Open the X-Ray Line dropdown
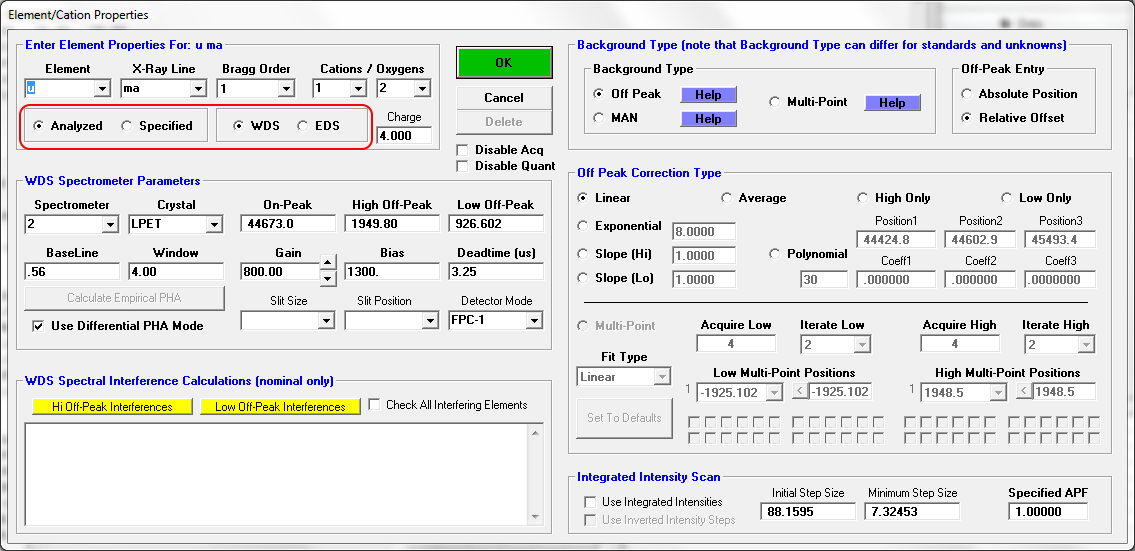This screenshot has width=1135, height=551. [x=198, y=89]
